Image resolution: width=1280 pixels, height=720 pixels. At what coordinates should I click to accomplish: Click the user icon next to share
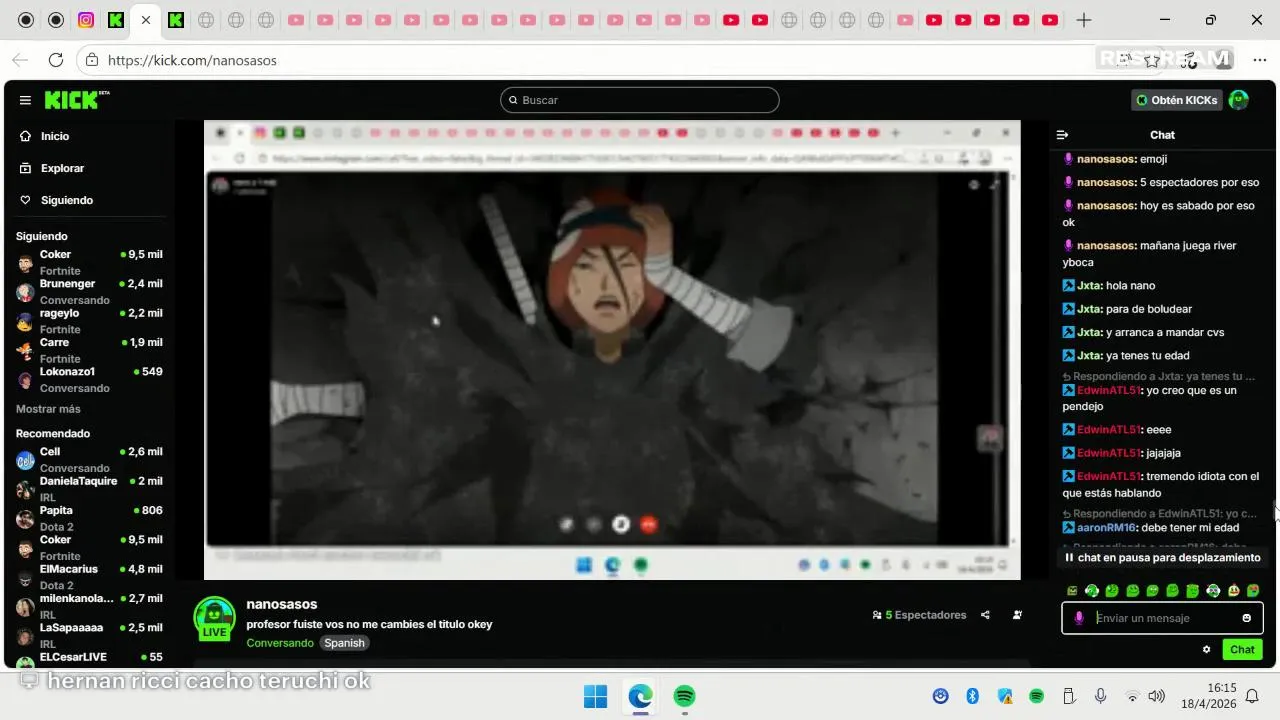coord(1017,615)
